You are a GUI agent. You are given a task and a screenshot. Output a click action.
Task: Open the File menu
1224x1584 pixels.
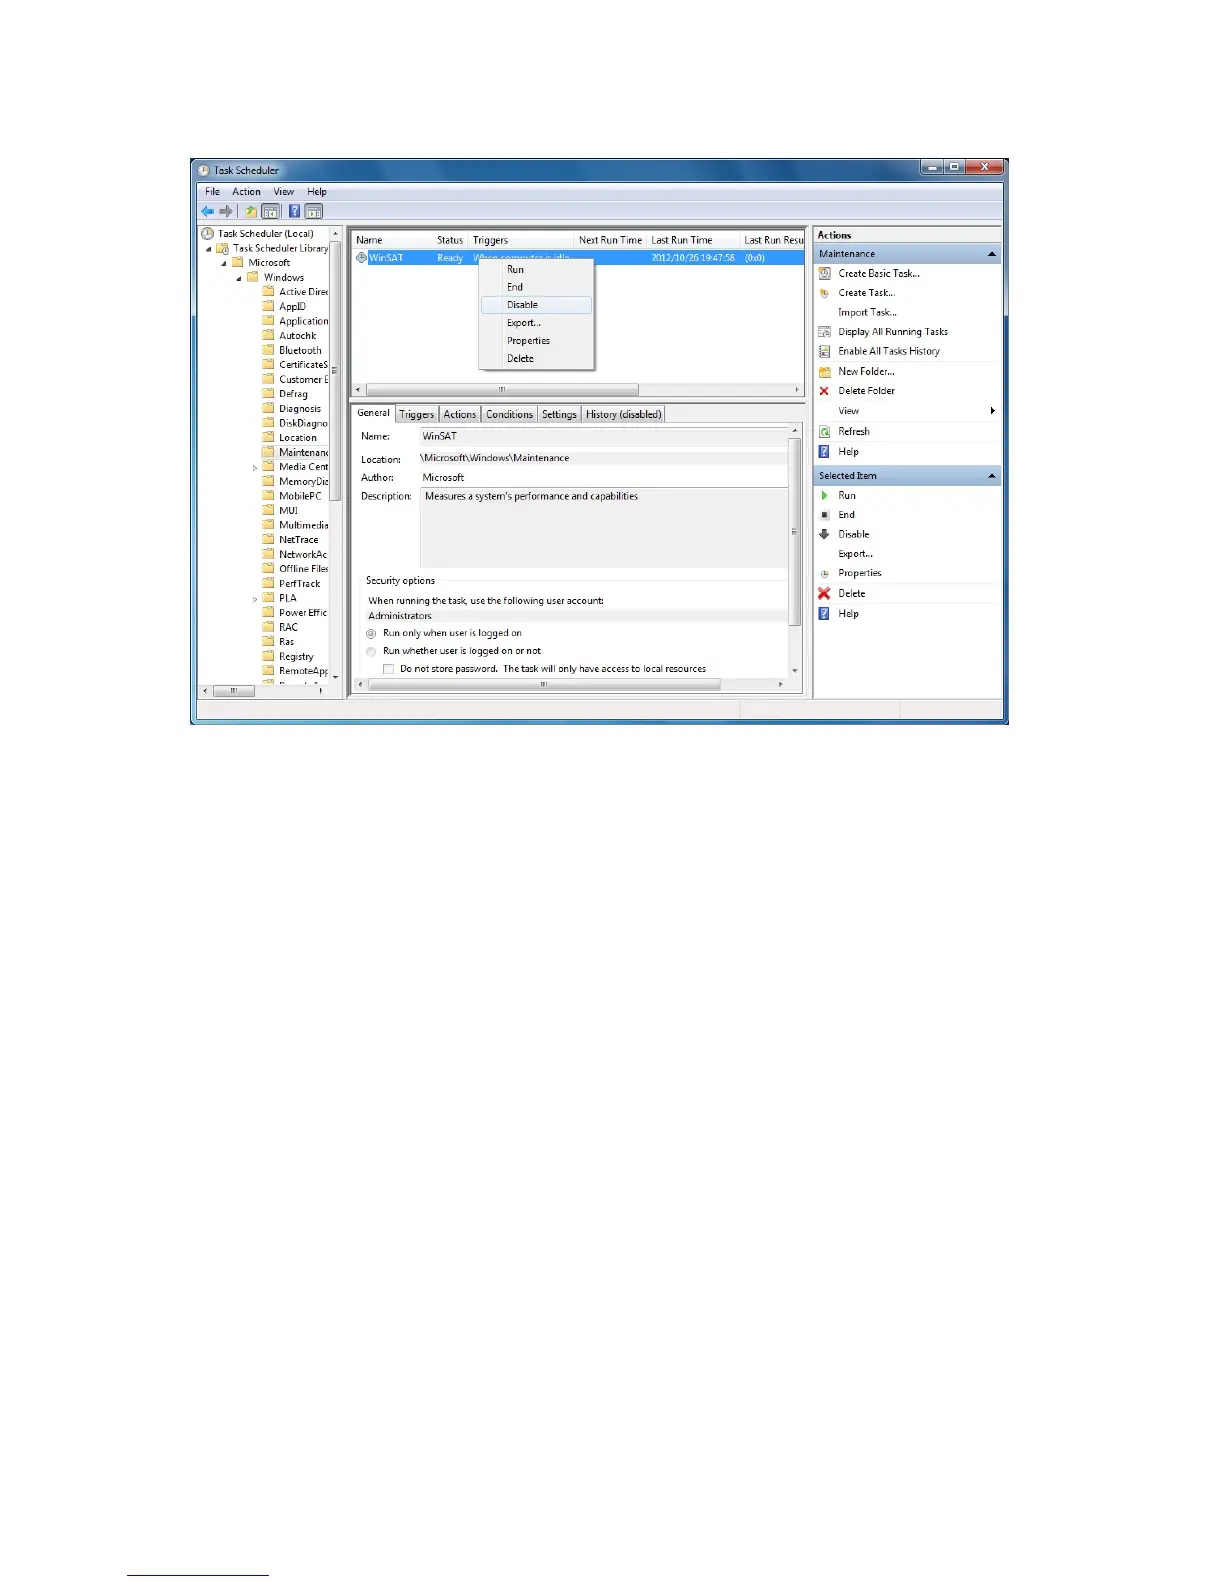tap(212, 192)
